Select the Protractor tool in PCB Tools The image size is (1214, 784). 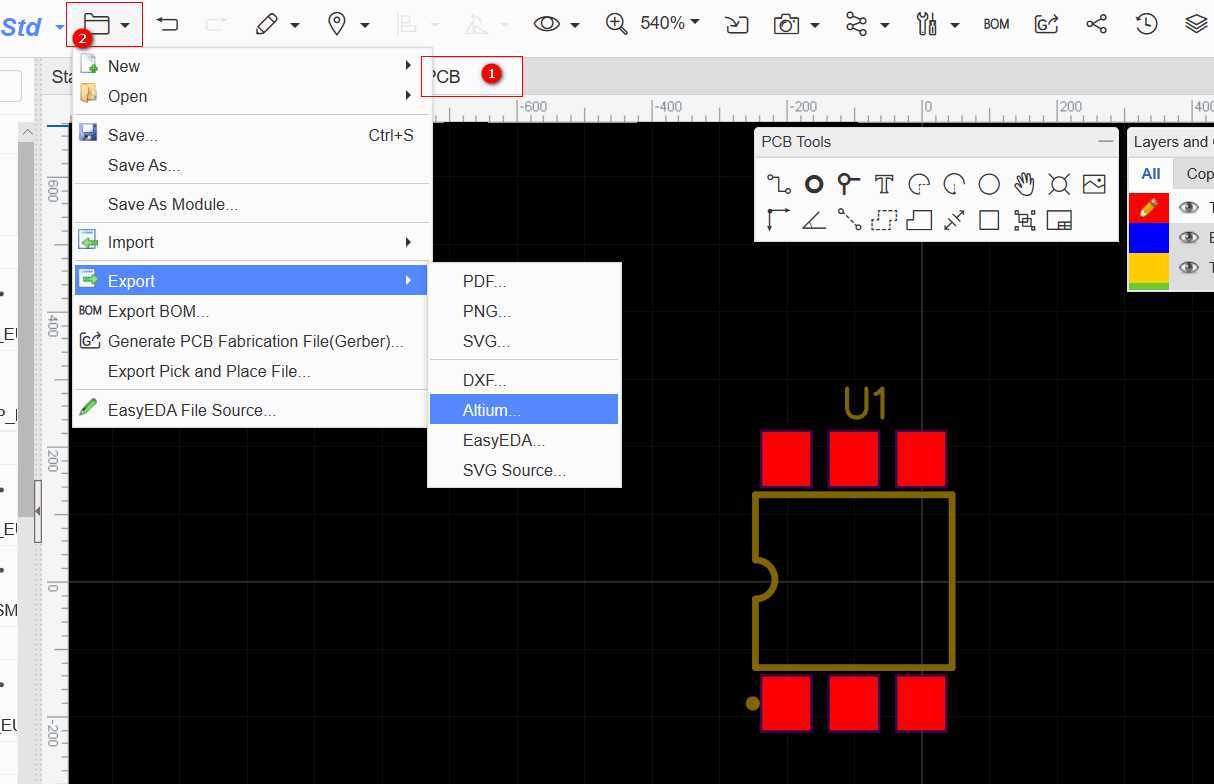[814, 220]
